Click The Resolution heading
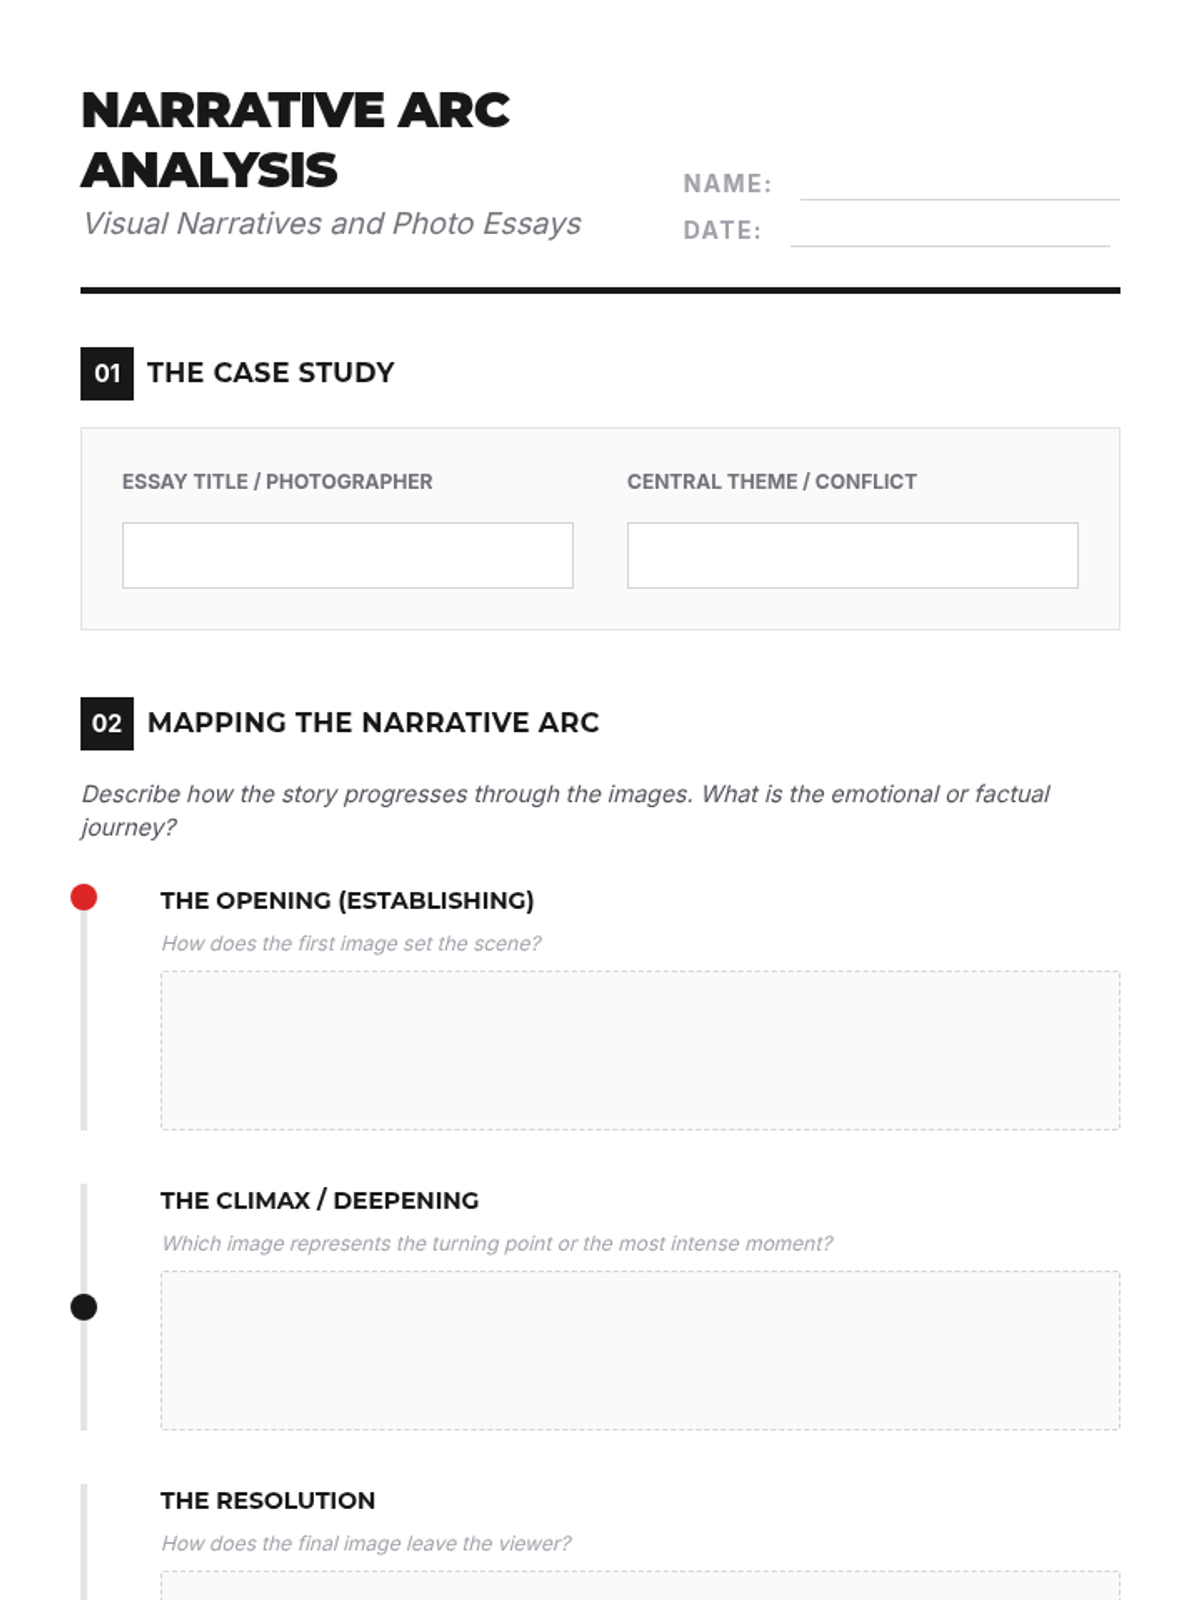This screenshot has width=1200, height=1600. coord(268,1500)
